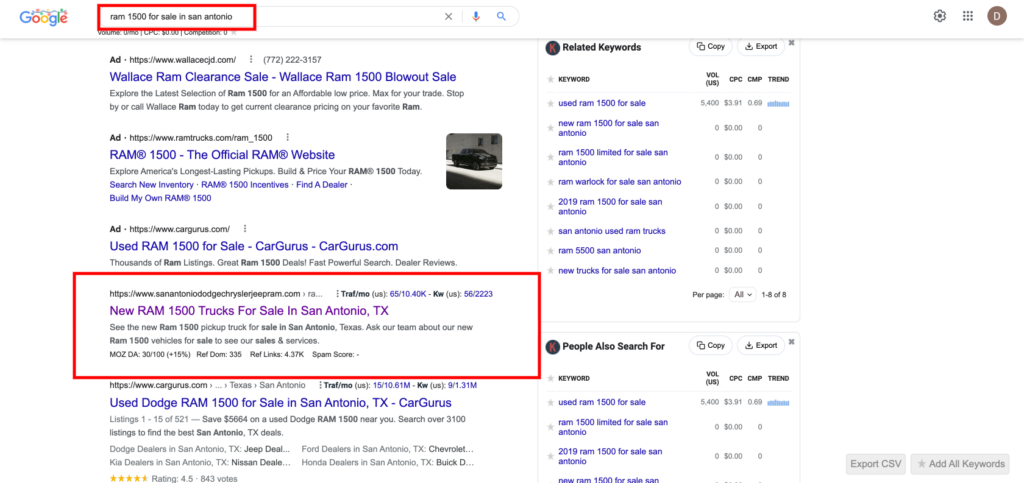Click the Google logo
This screenshot has height=483, width=1024.
click(43, 18)
